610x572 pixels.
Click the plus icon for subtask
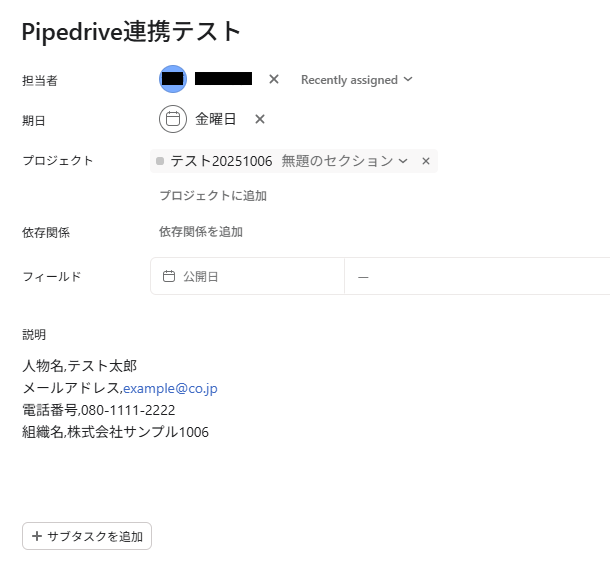pyautogui.click(x=37, y=536)
